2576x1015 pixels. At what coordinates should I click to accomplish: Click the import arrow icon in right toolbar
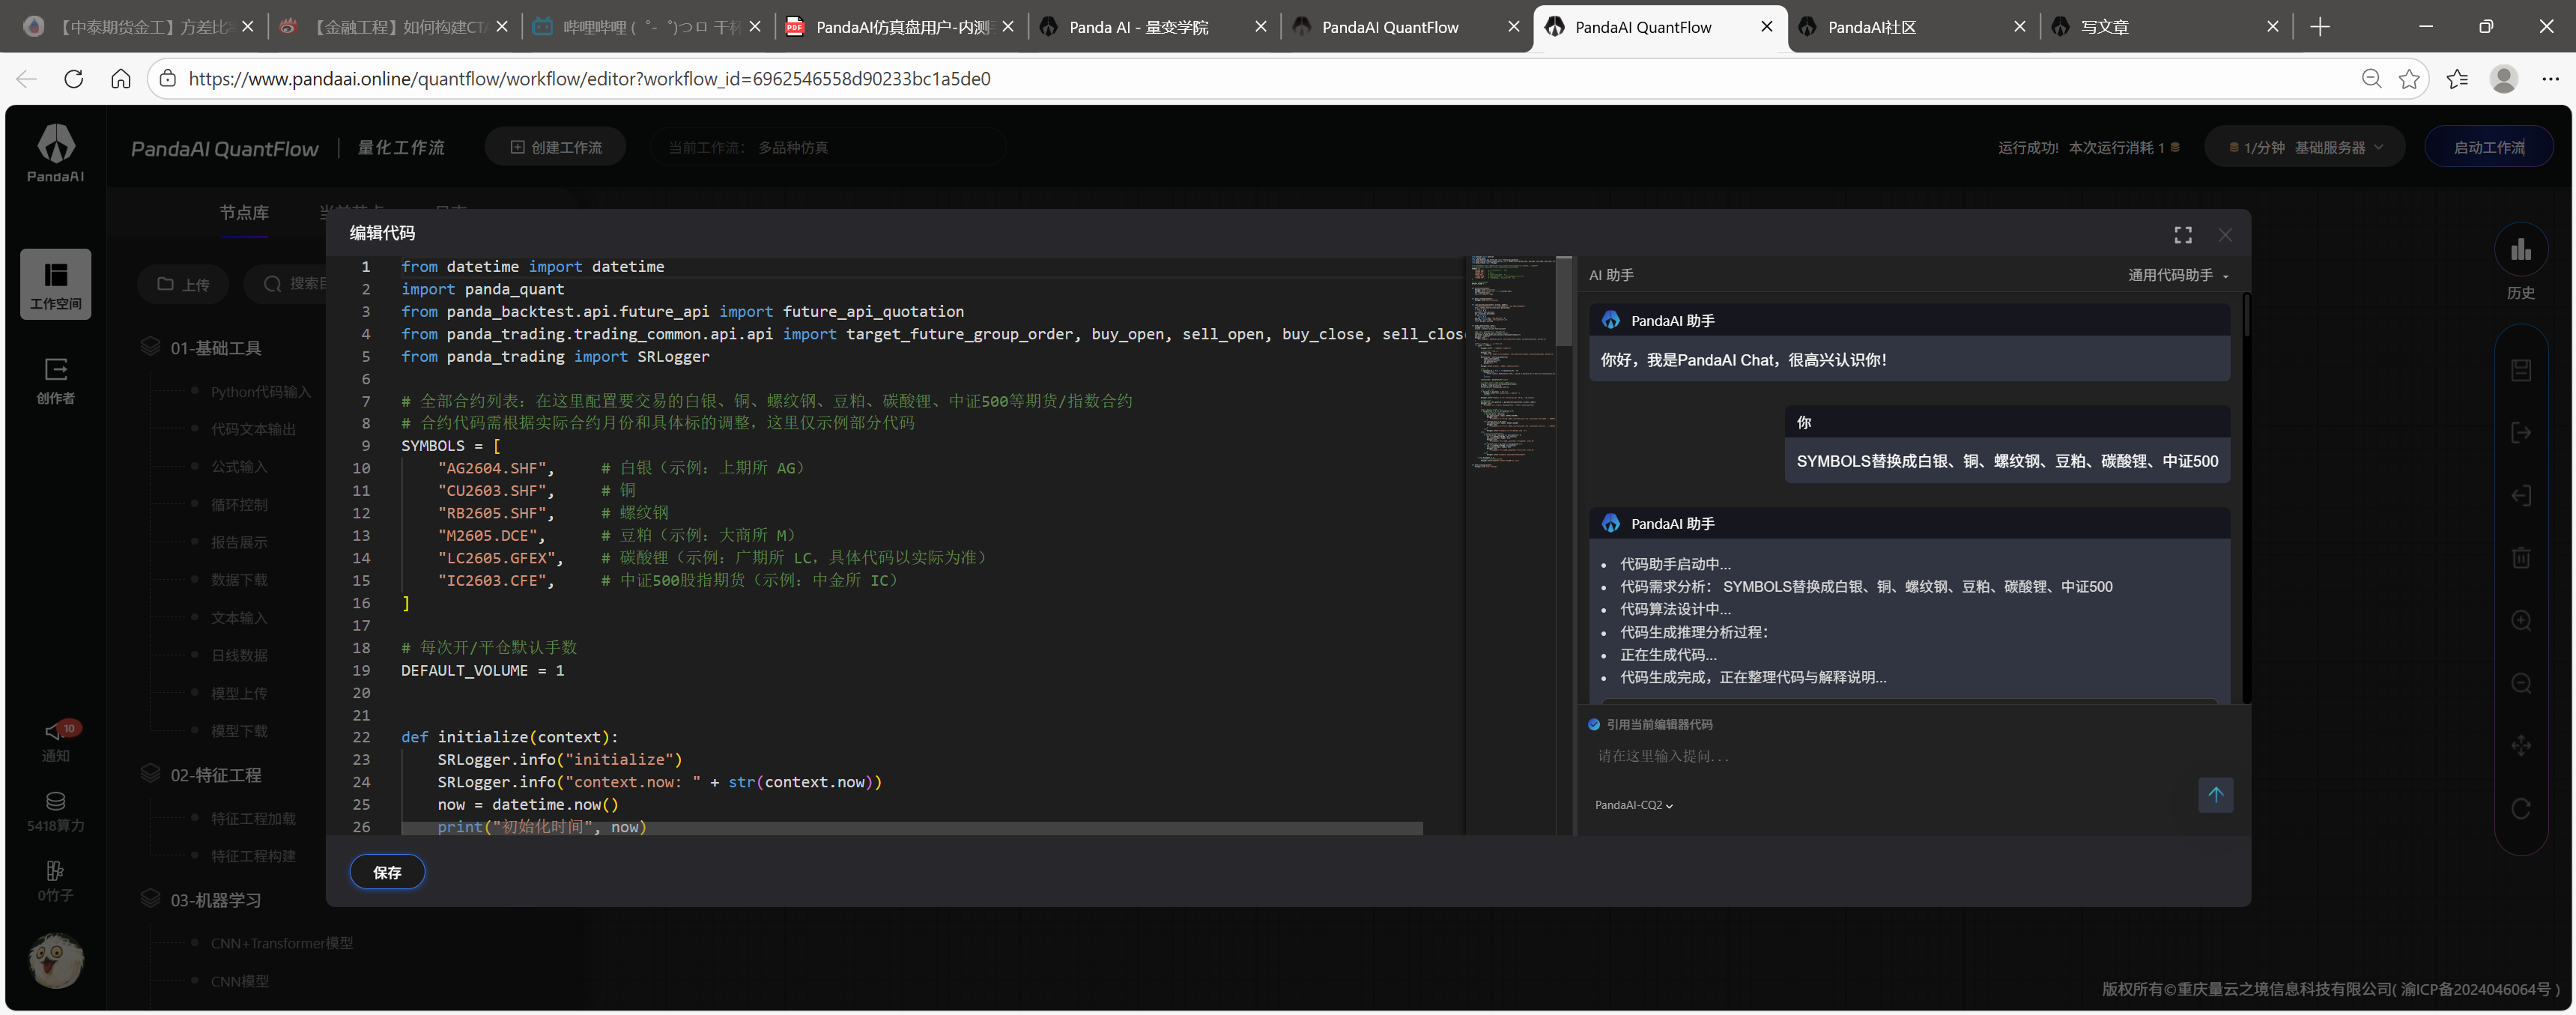tap(2521, 495)
